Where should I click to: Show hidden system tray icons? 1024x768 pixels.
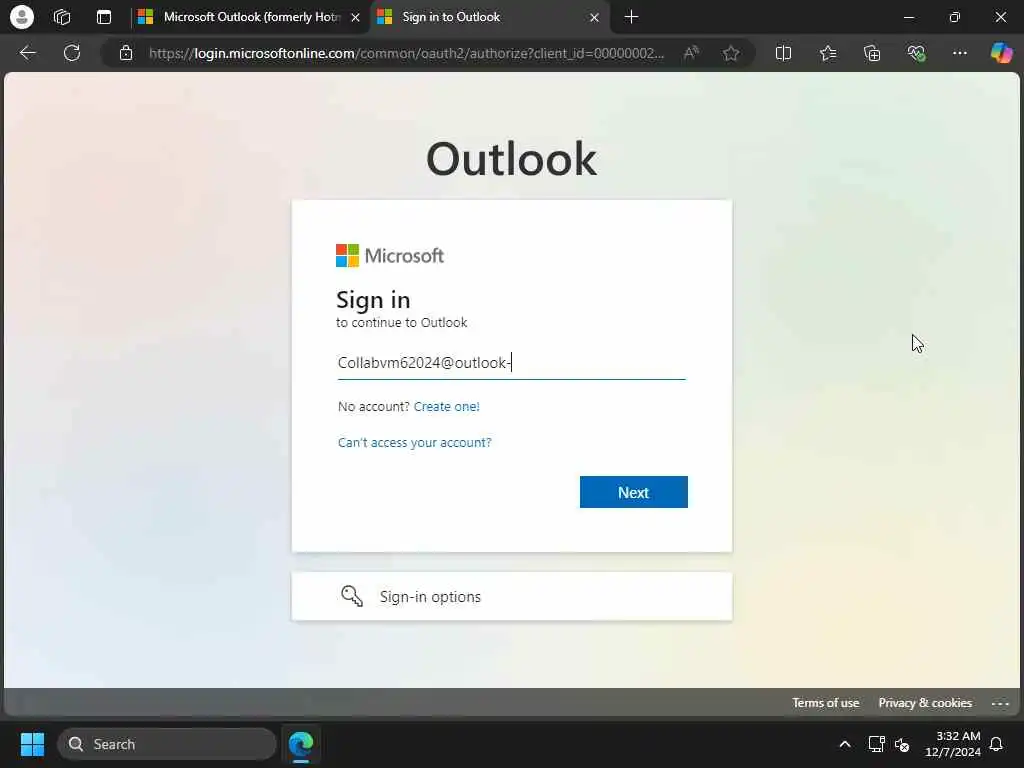(x=844, y=744)
